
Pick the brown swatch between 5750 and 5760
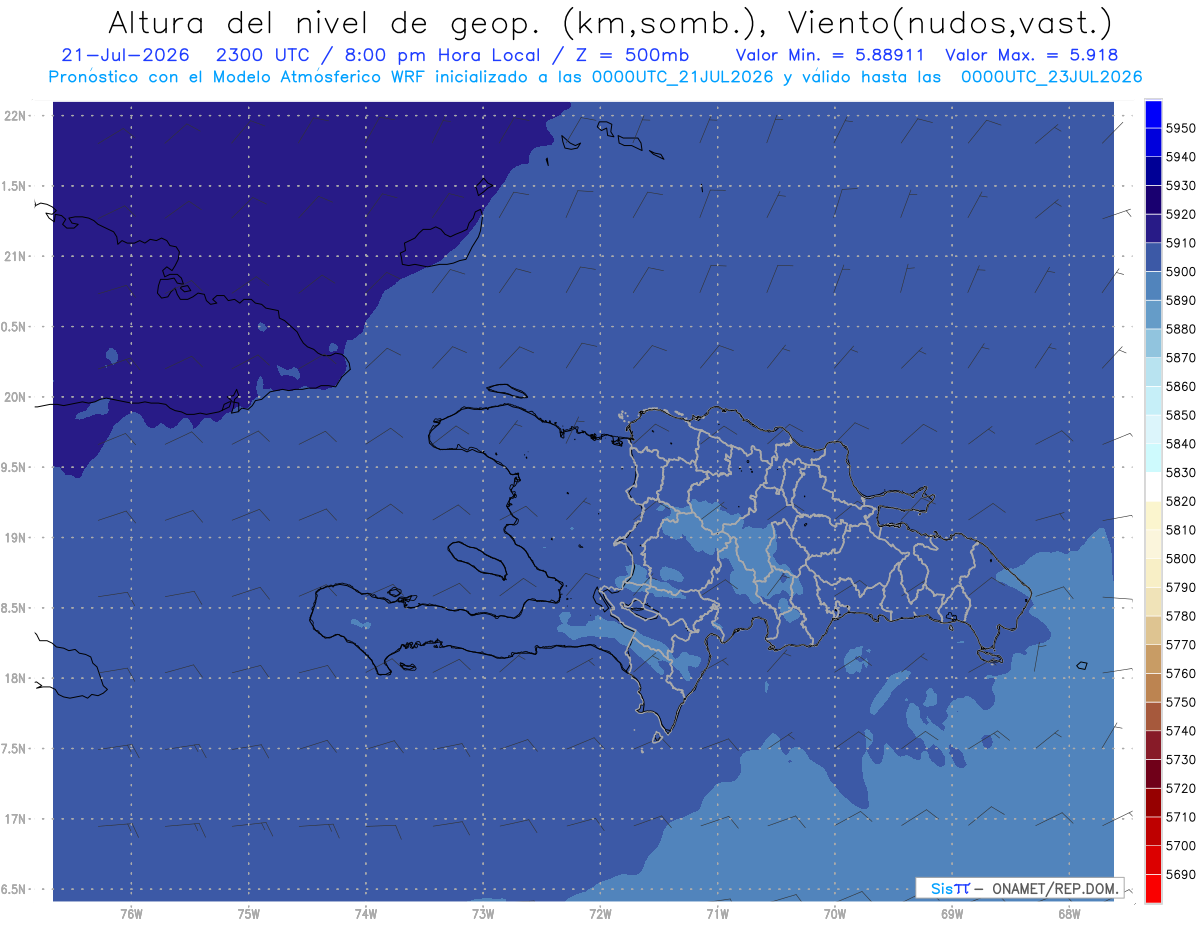1153,687
